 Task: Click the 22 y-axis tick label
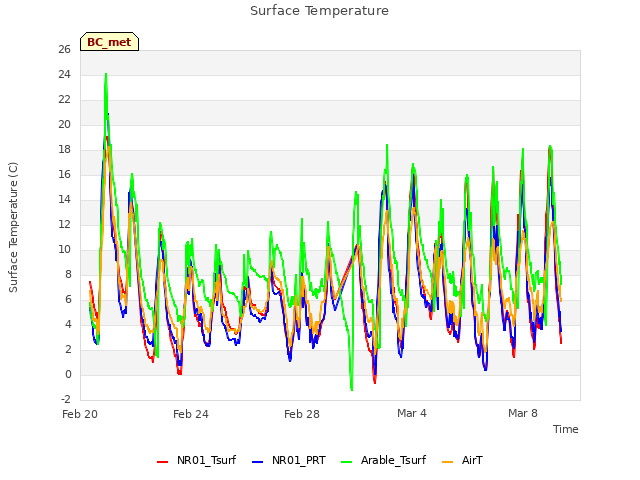pyautogui.click(x=64, y=99)
